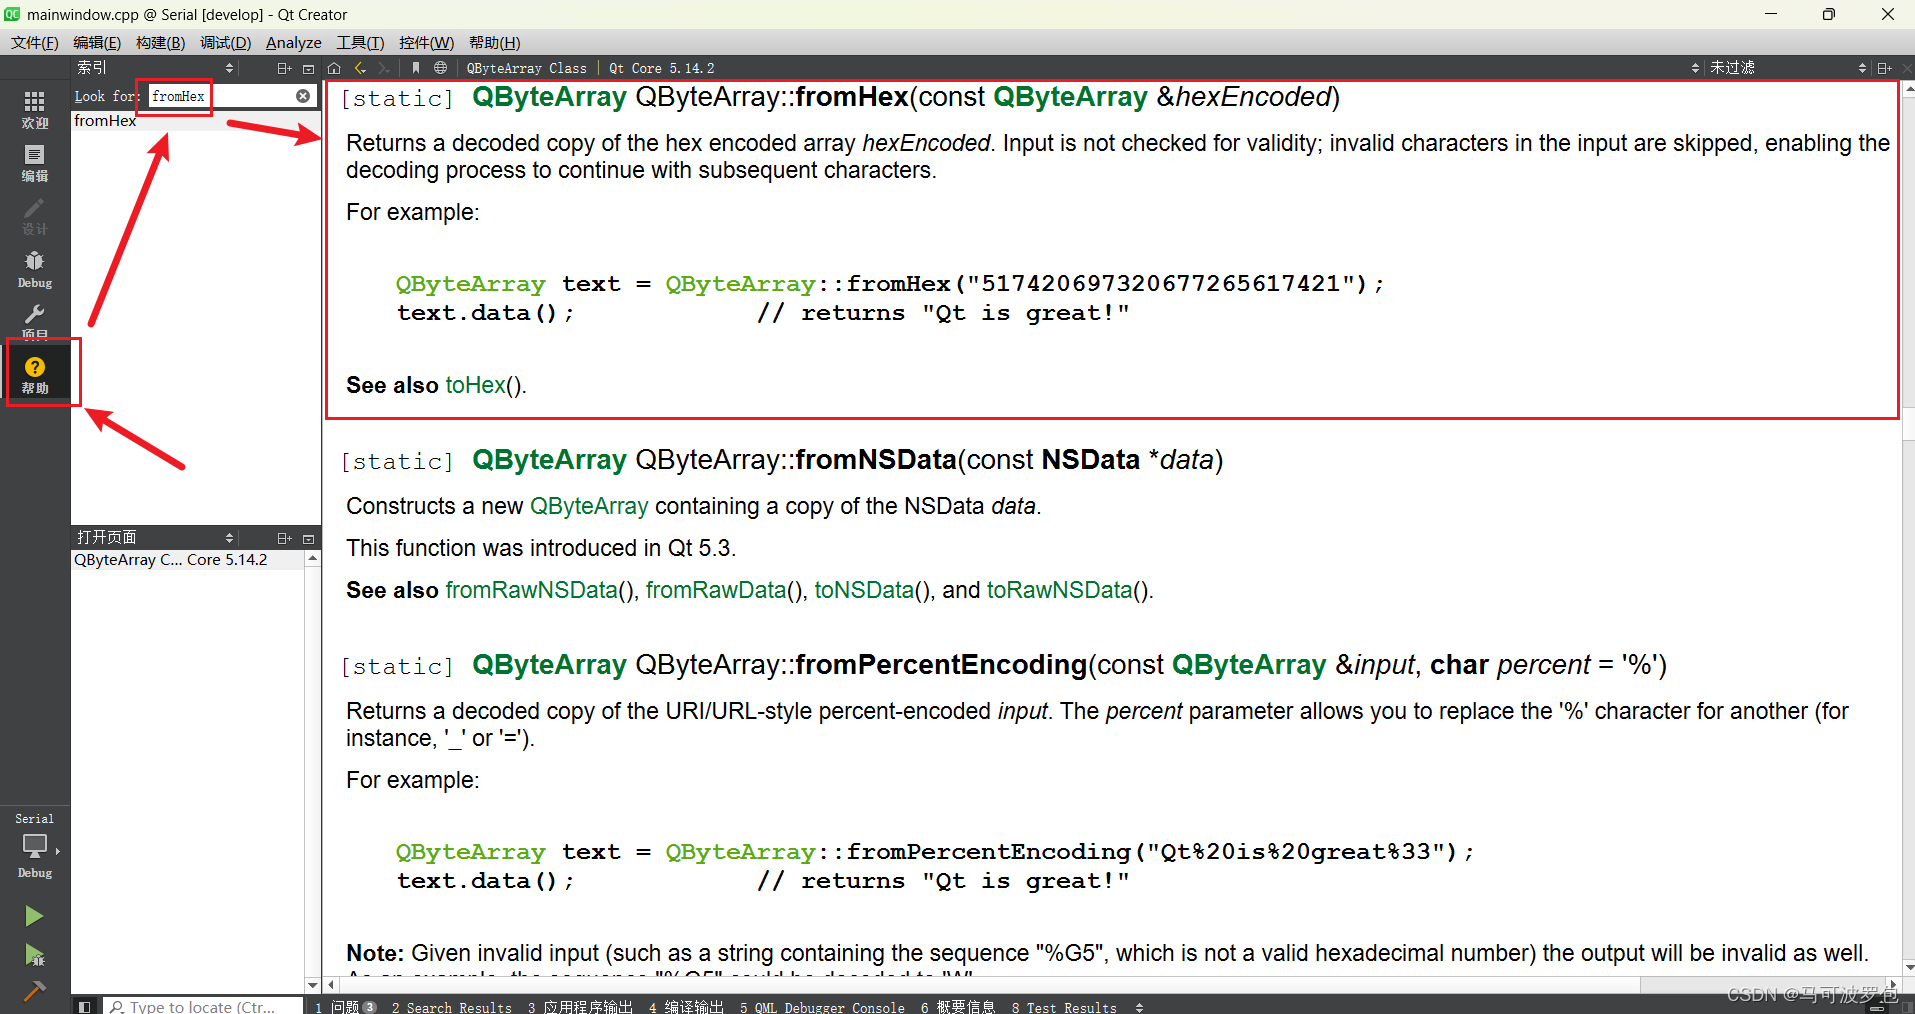Run the project with green play button

click(x=34, y=916)
